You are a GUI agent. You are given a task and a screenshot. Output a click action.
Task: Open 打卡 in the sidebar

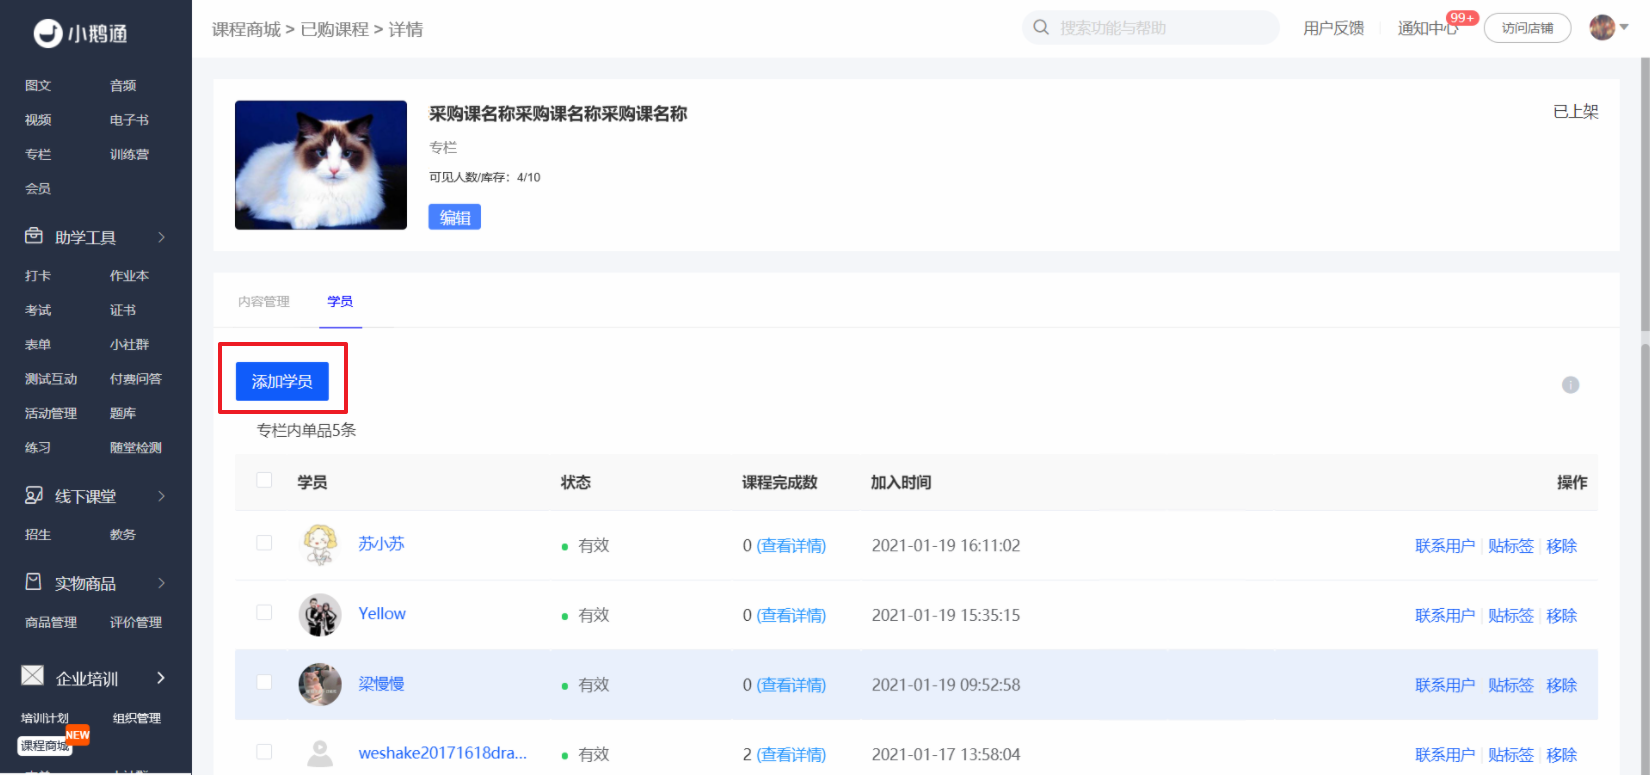click(x=38, y=275)
